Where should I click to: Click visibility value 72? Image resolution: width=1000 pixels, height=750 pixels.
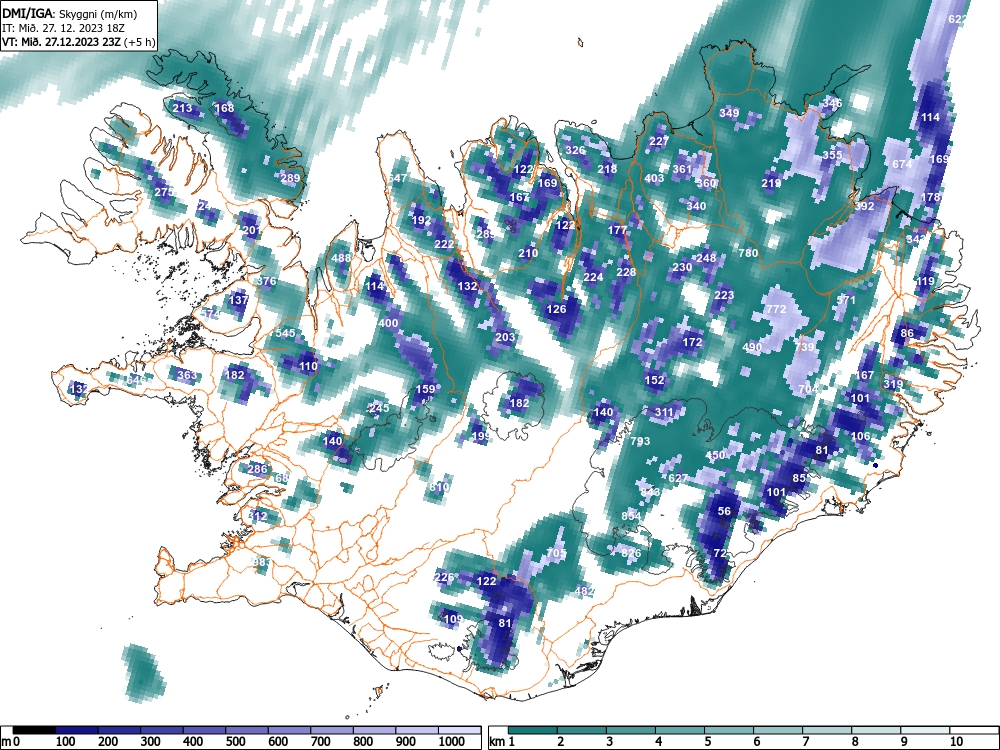tap(720, 553)
